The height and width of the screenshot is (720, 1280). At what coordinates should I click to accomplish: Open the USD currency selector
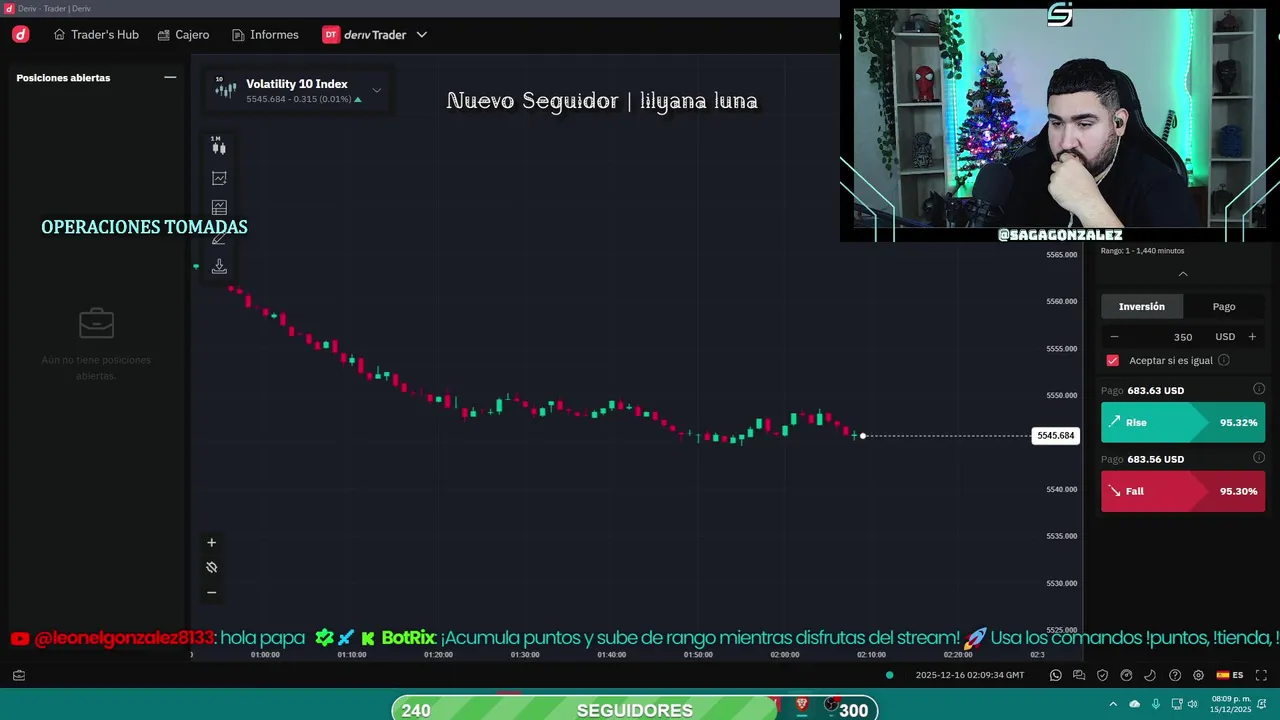click(x=1225, y=337)
